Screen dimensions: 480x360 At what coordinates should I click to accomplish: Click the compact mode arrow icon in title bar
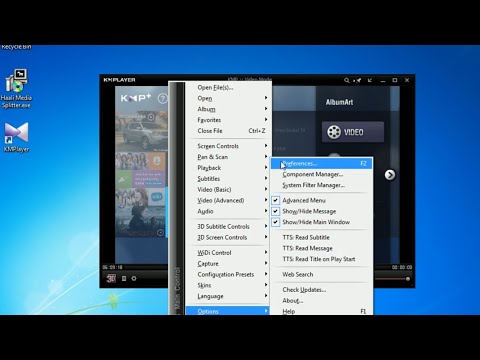click(370, 80)
